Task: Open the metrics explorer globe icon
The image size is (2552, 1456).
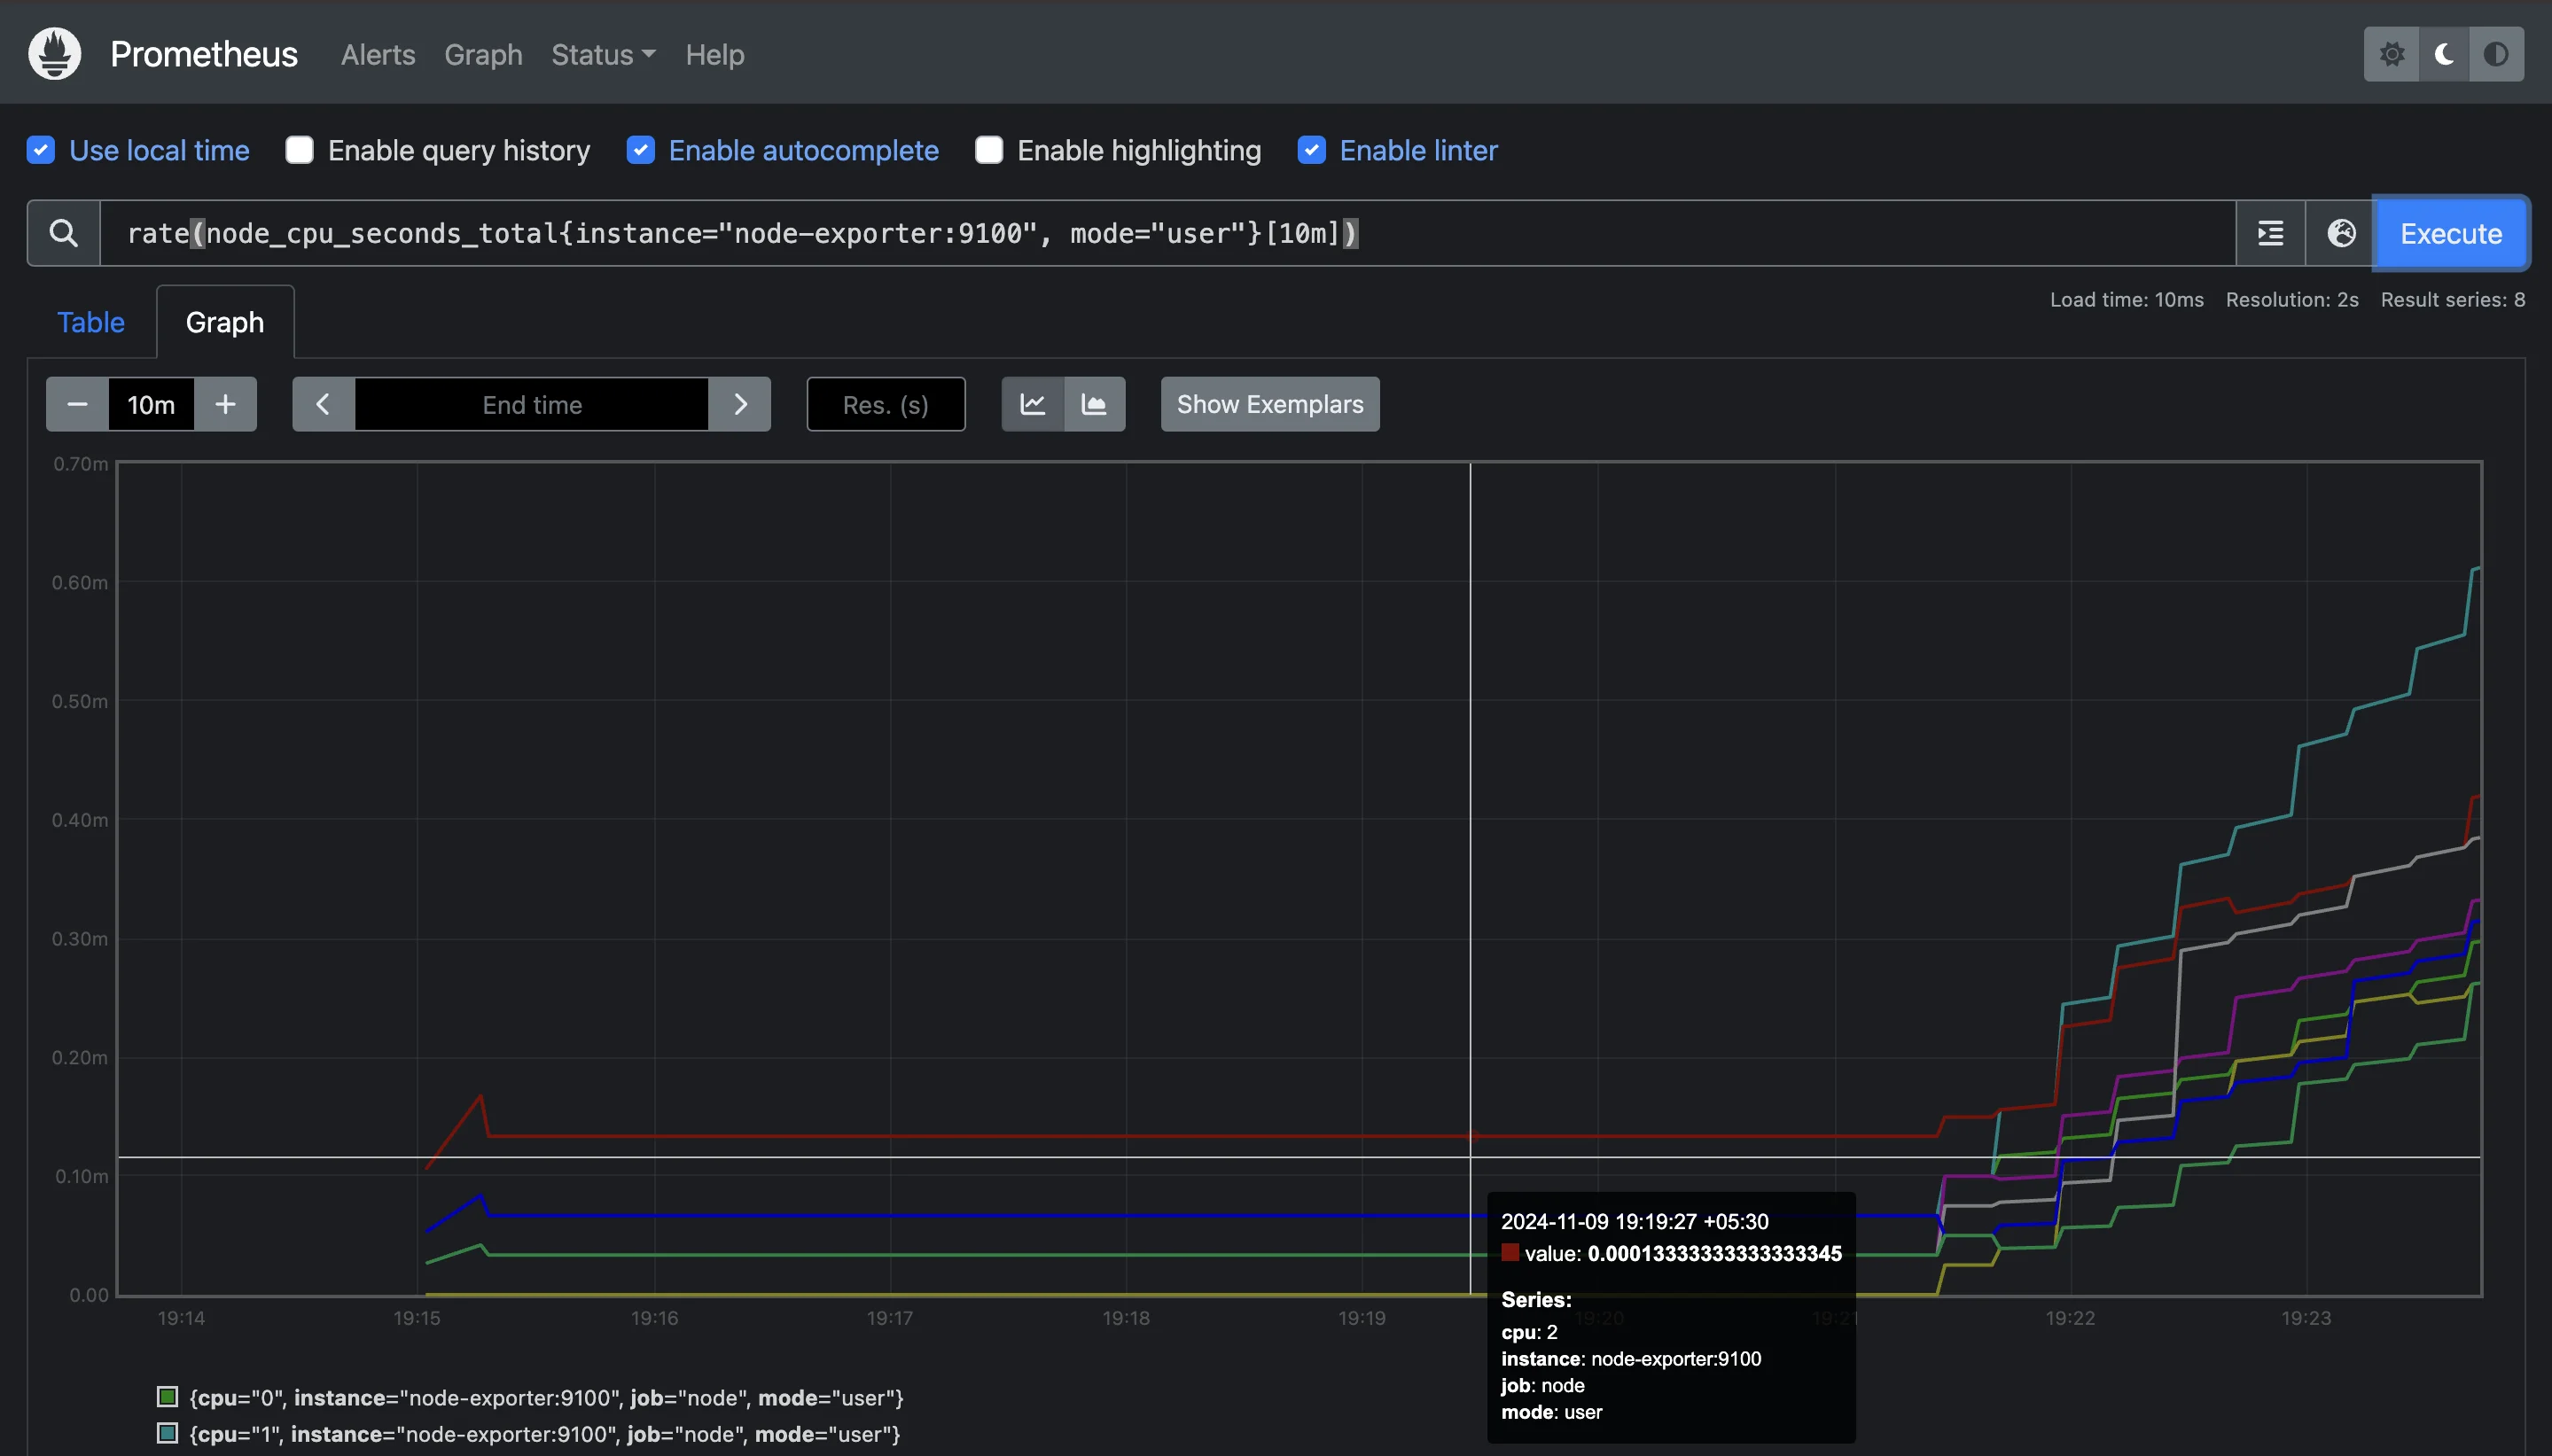Action: pyautogui.click(x=2340, y=233)
